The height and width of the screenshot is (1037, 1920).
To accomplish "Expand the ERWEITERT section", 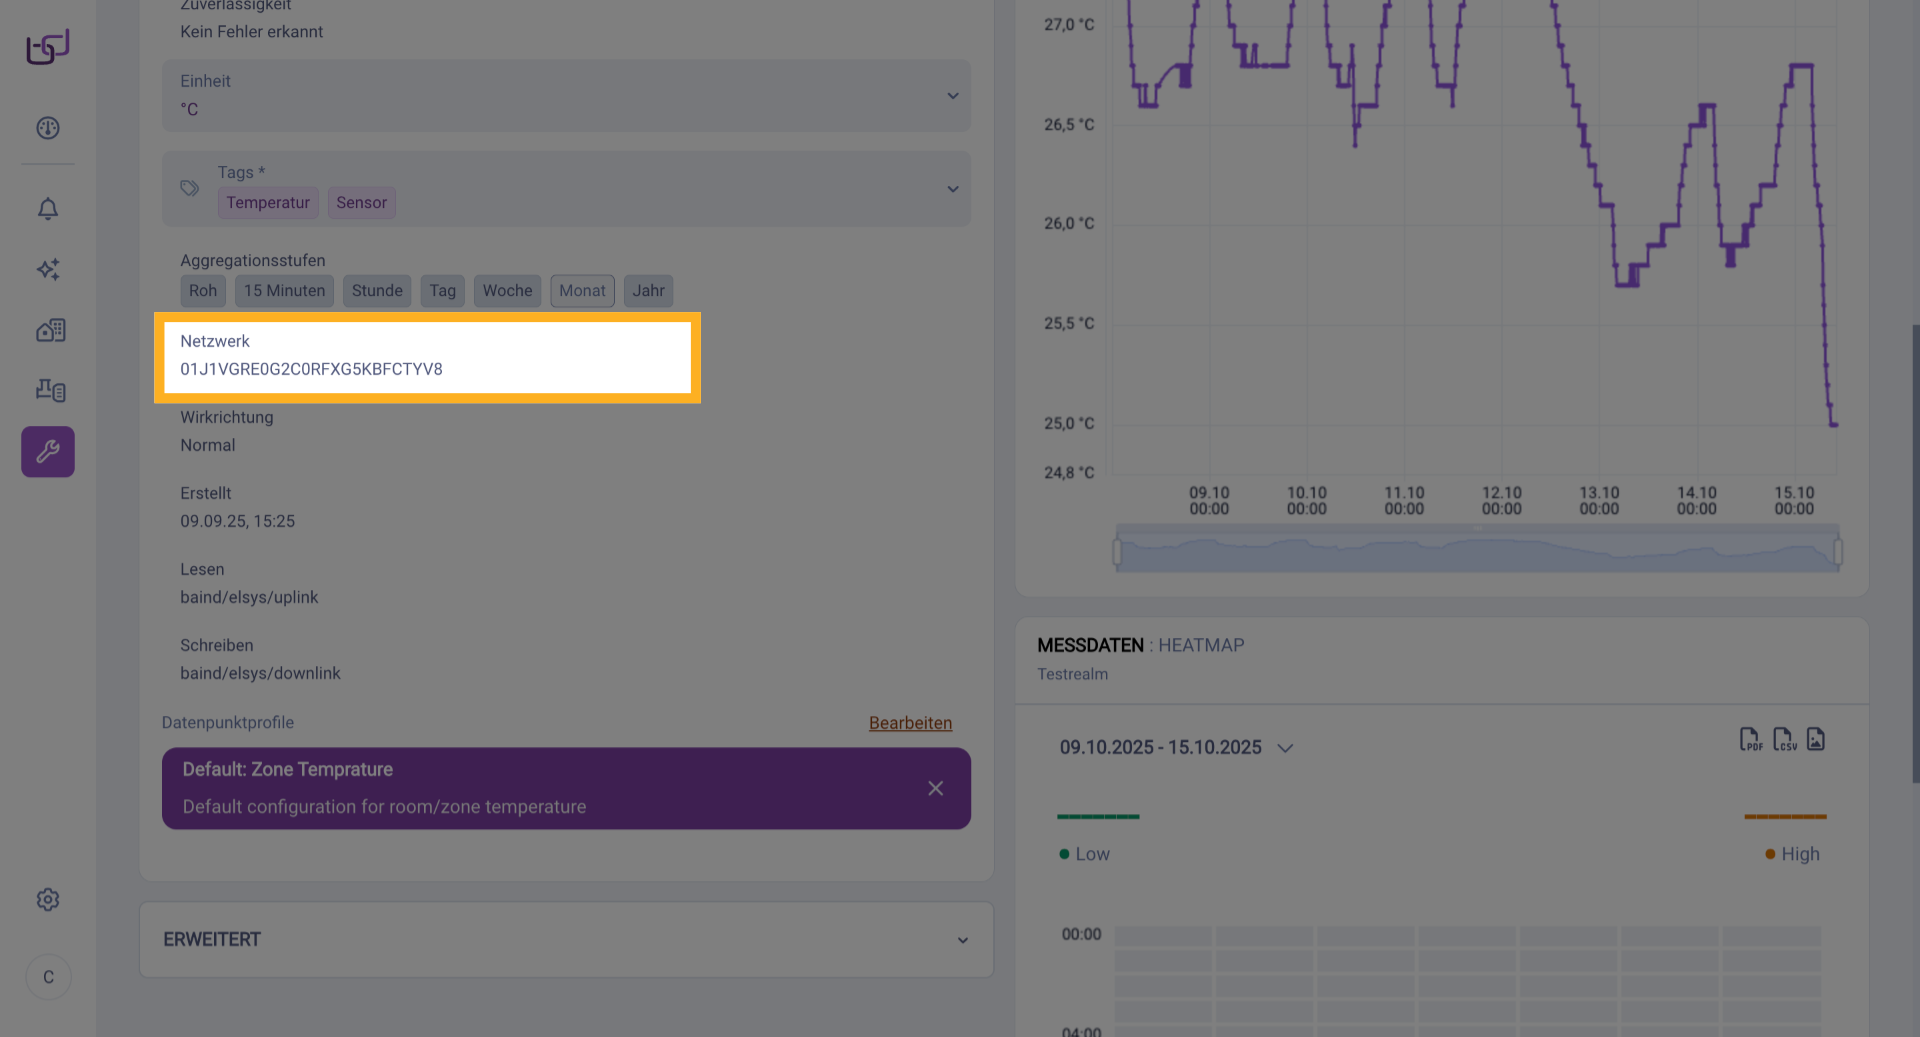I will pyautogui.click(x=962, y=940).
